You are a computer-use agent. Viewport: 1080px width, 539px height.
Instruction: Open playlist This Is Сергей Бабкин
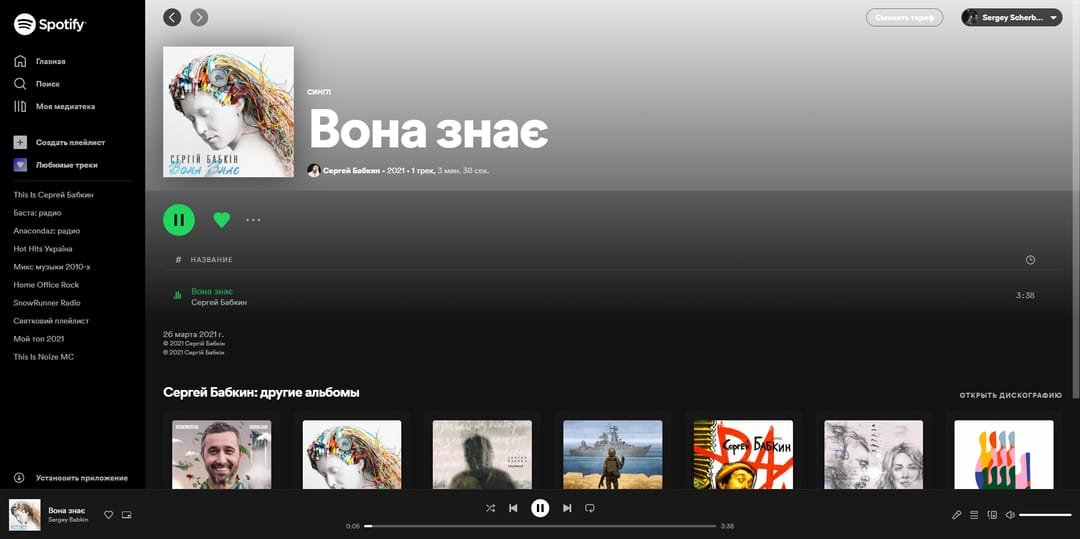(x=54, y=195)
